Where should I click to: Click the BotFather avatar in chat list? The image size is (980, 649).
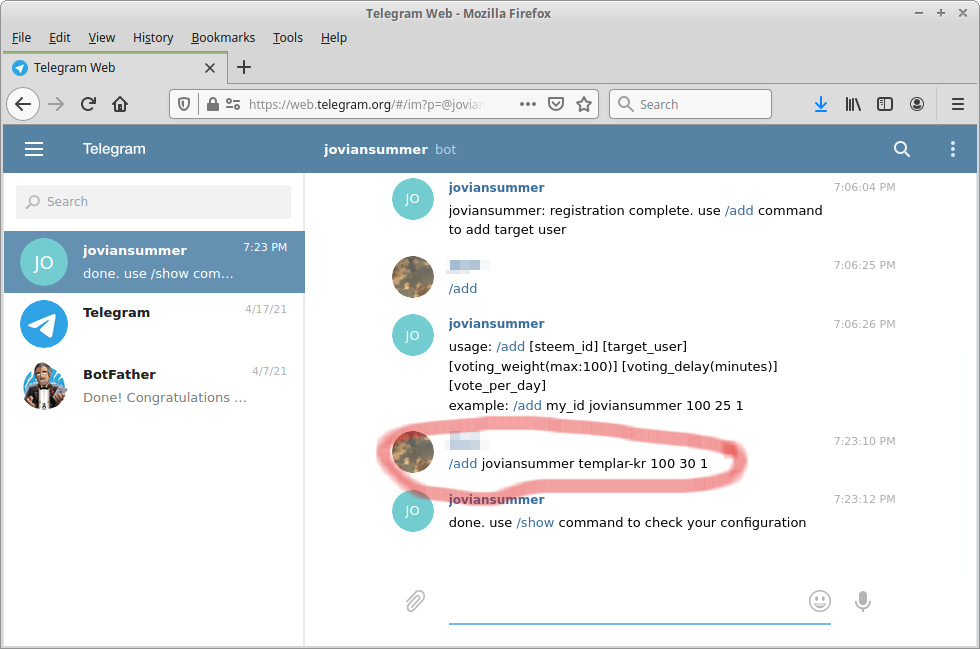click(x=44, y=386)
